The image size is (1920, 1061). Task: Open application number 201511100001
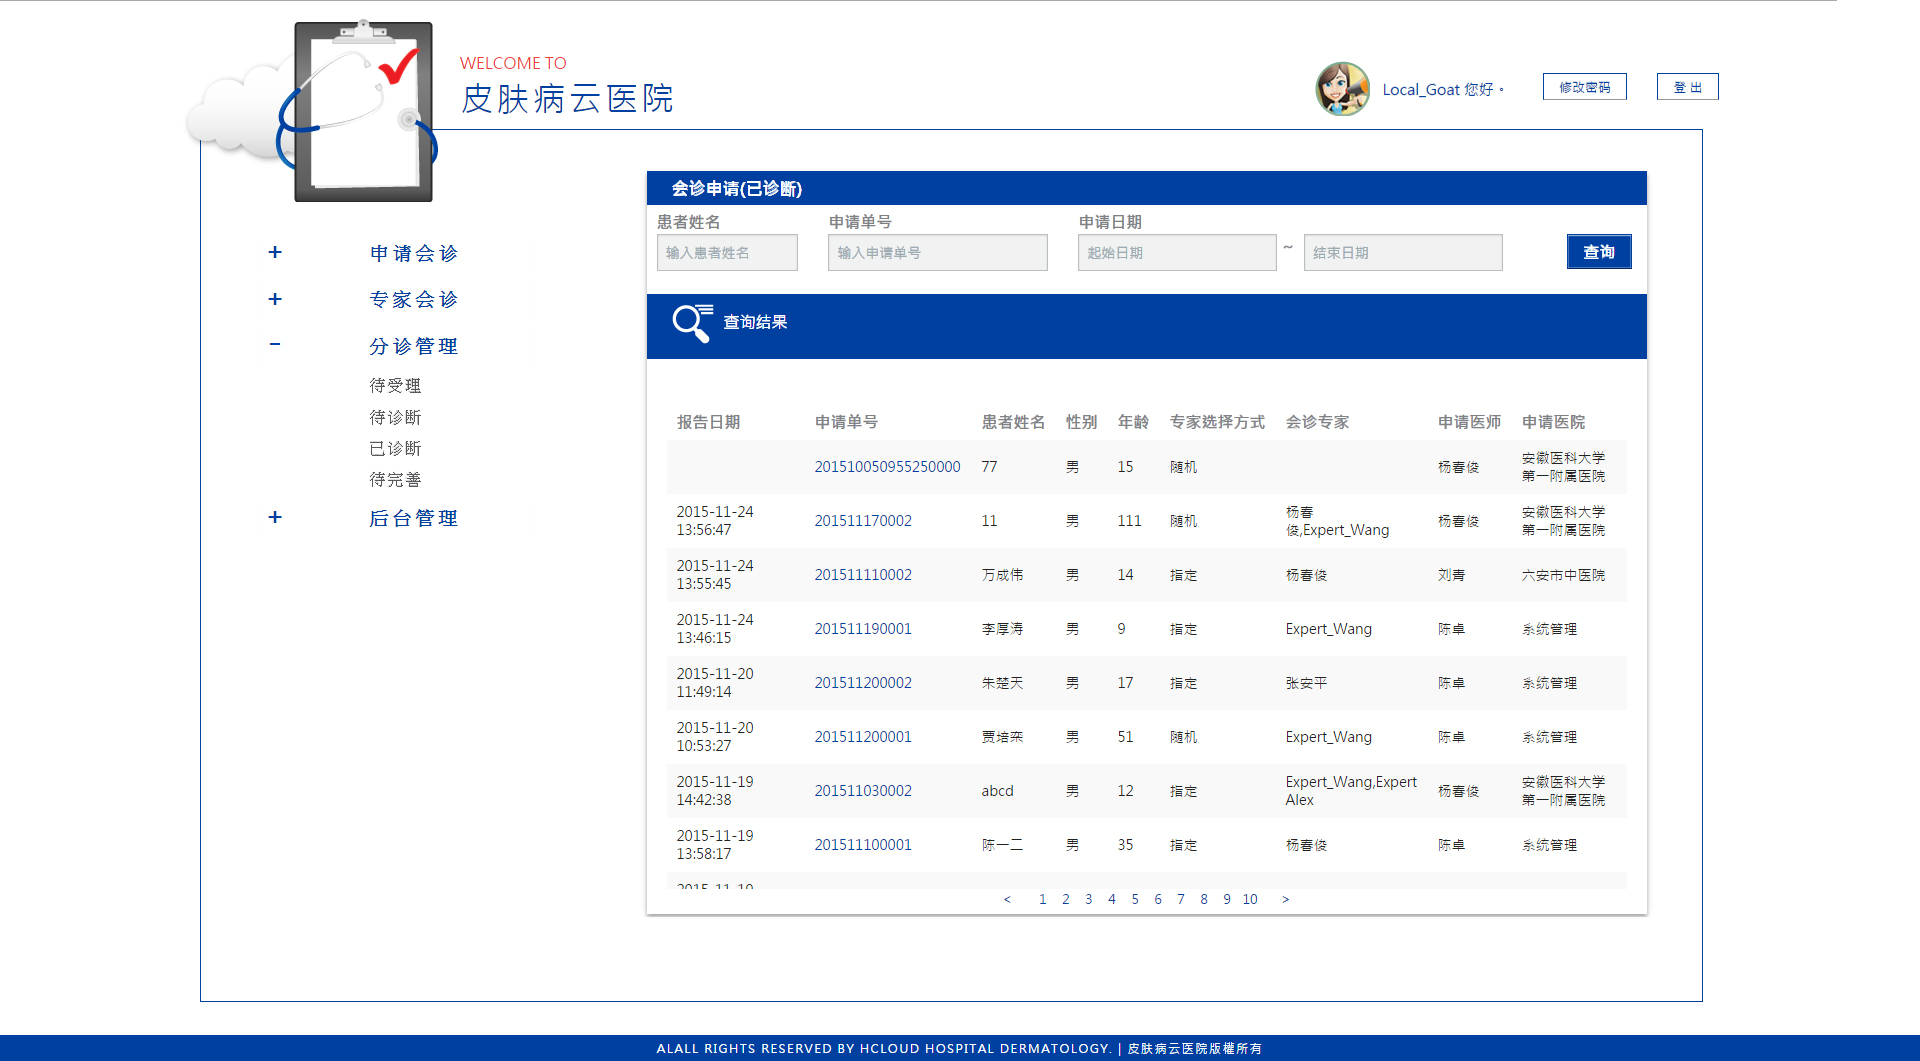pos(863,845)
